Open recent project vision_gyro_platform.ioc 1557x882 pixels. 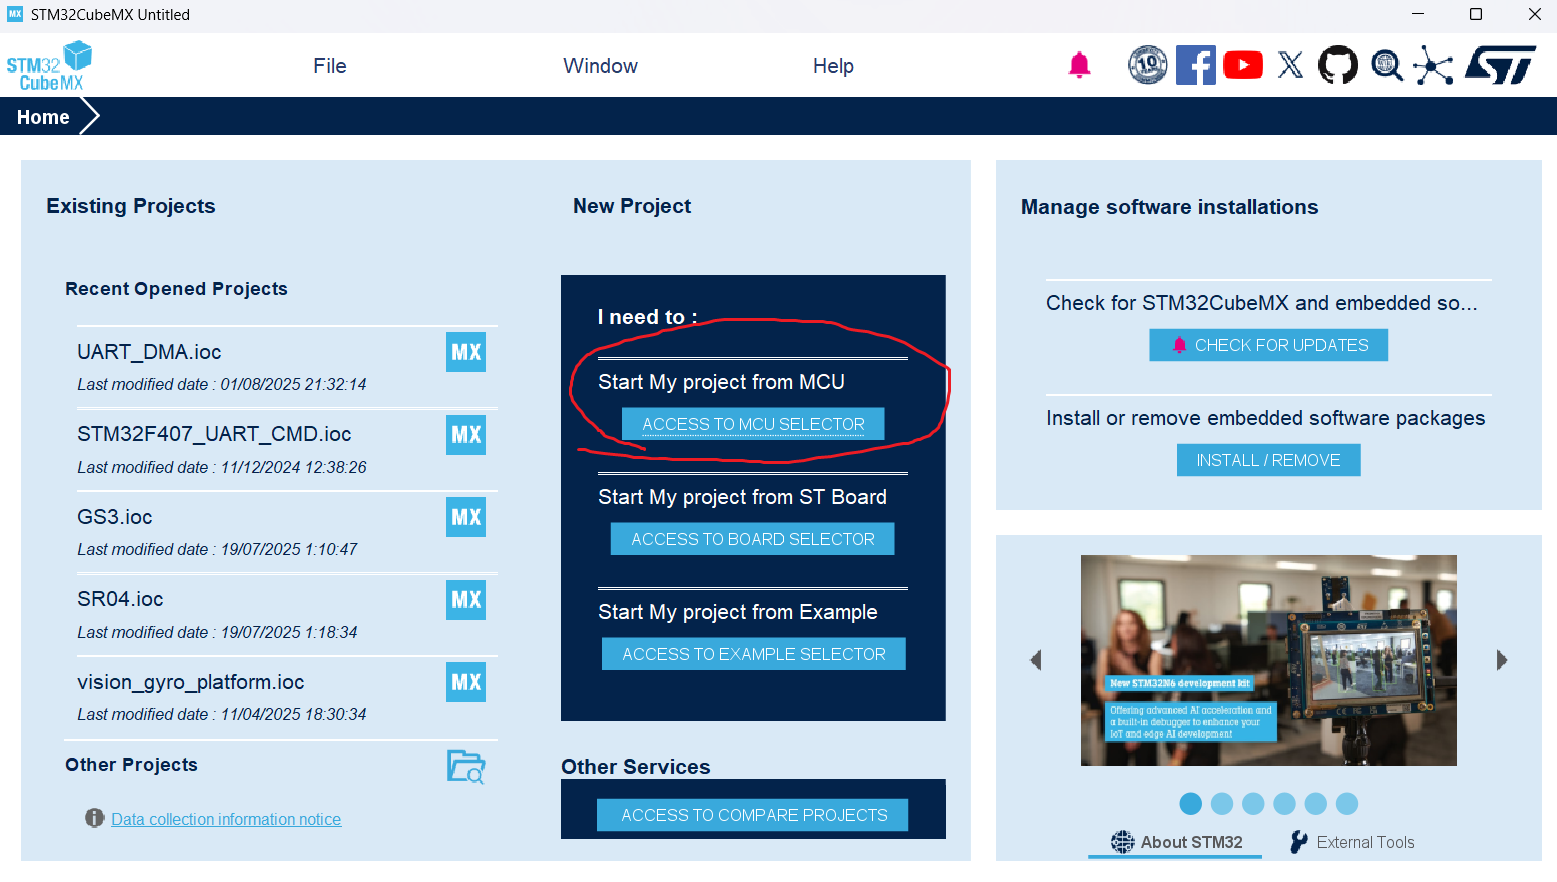click(191, 682)
